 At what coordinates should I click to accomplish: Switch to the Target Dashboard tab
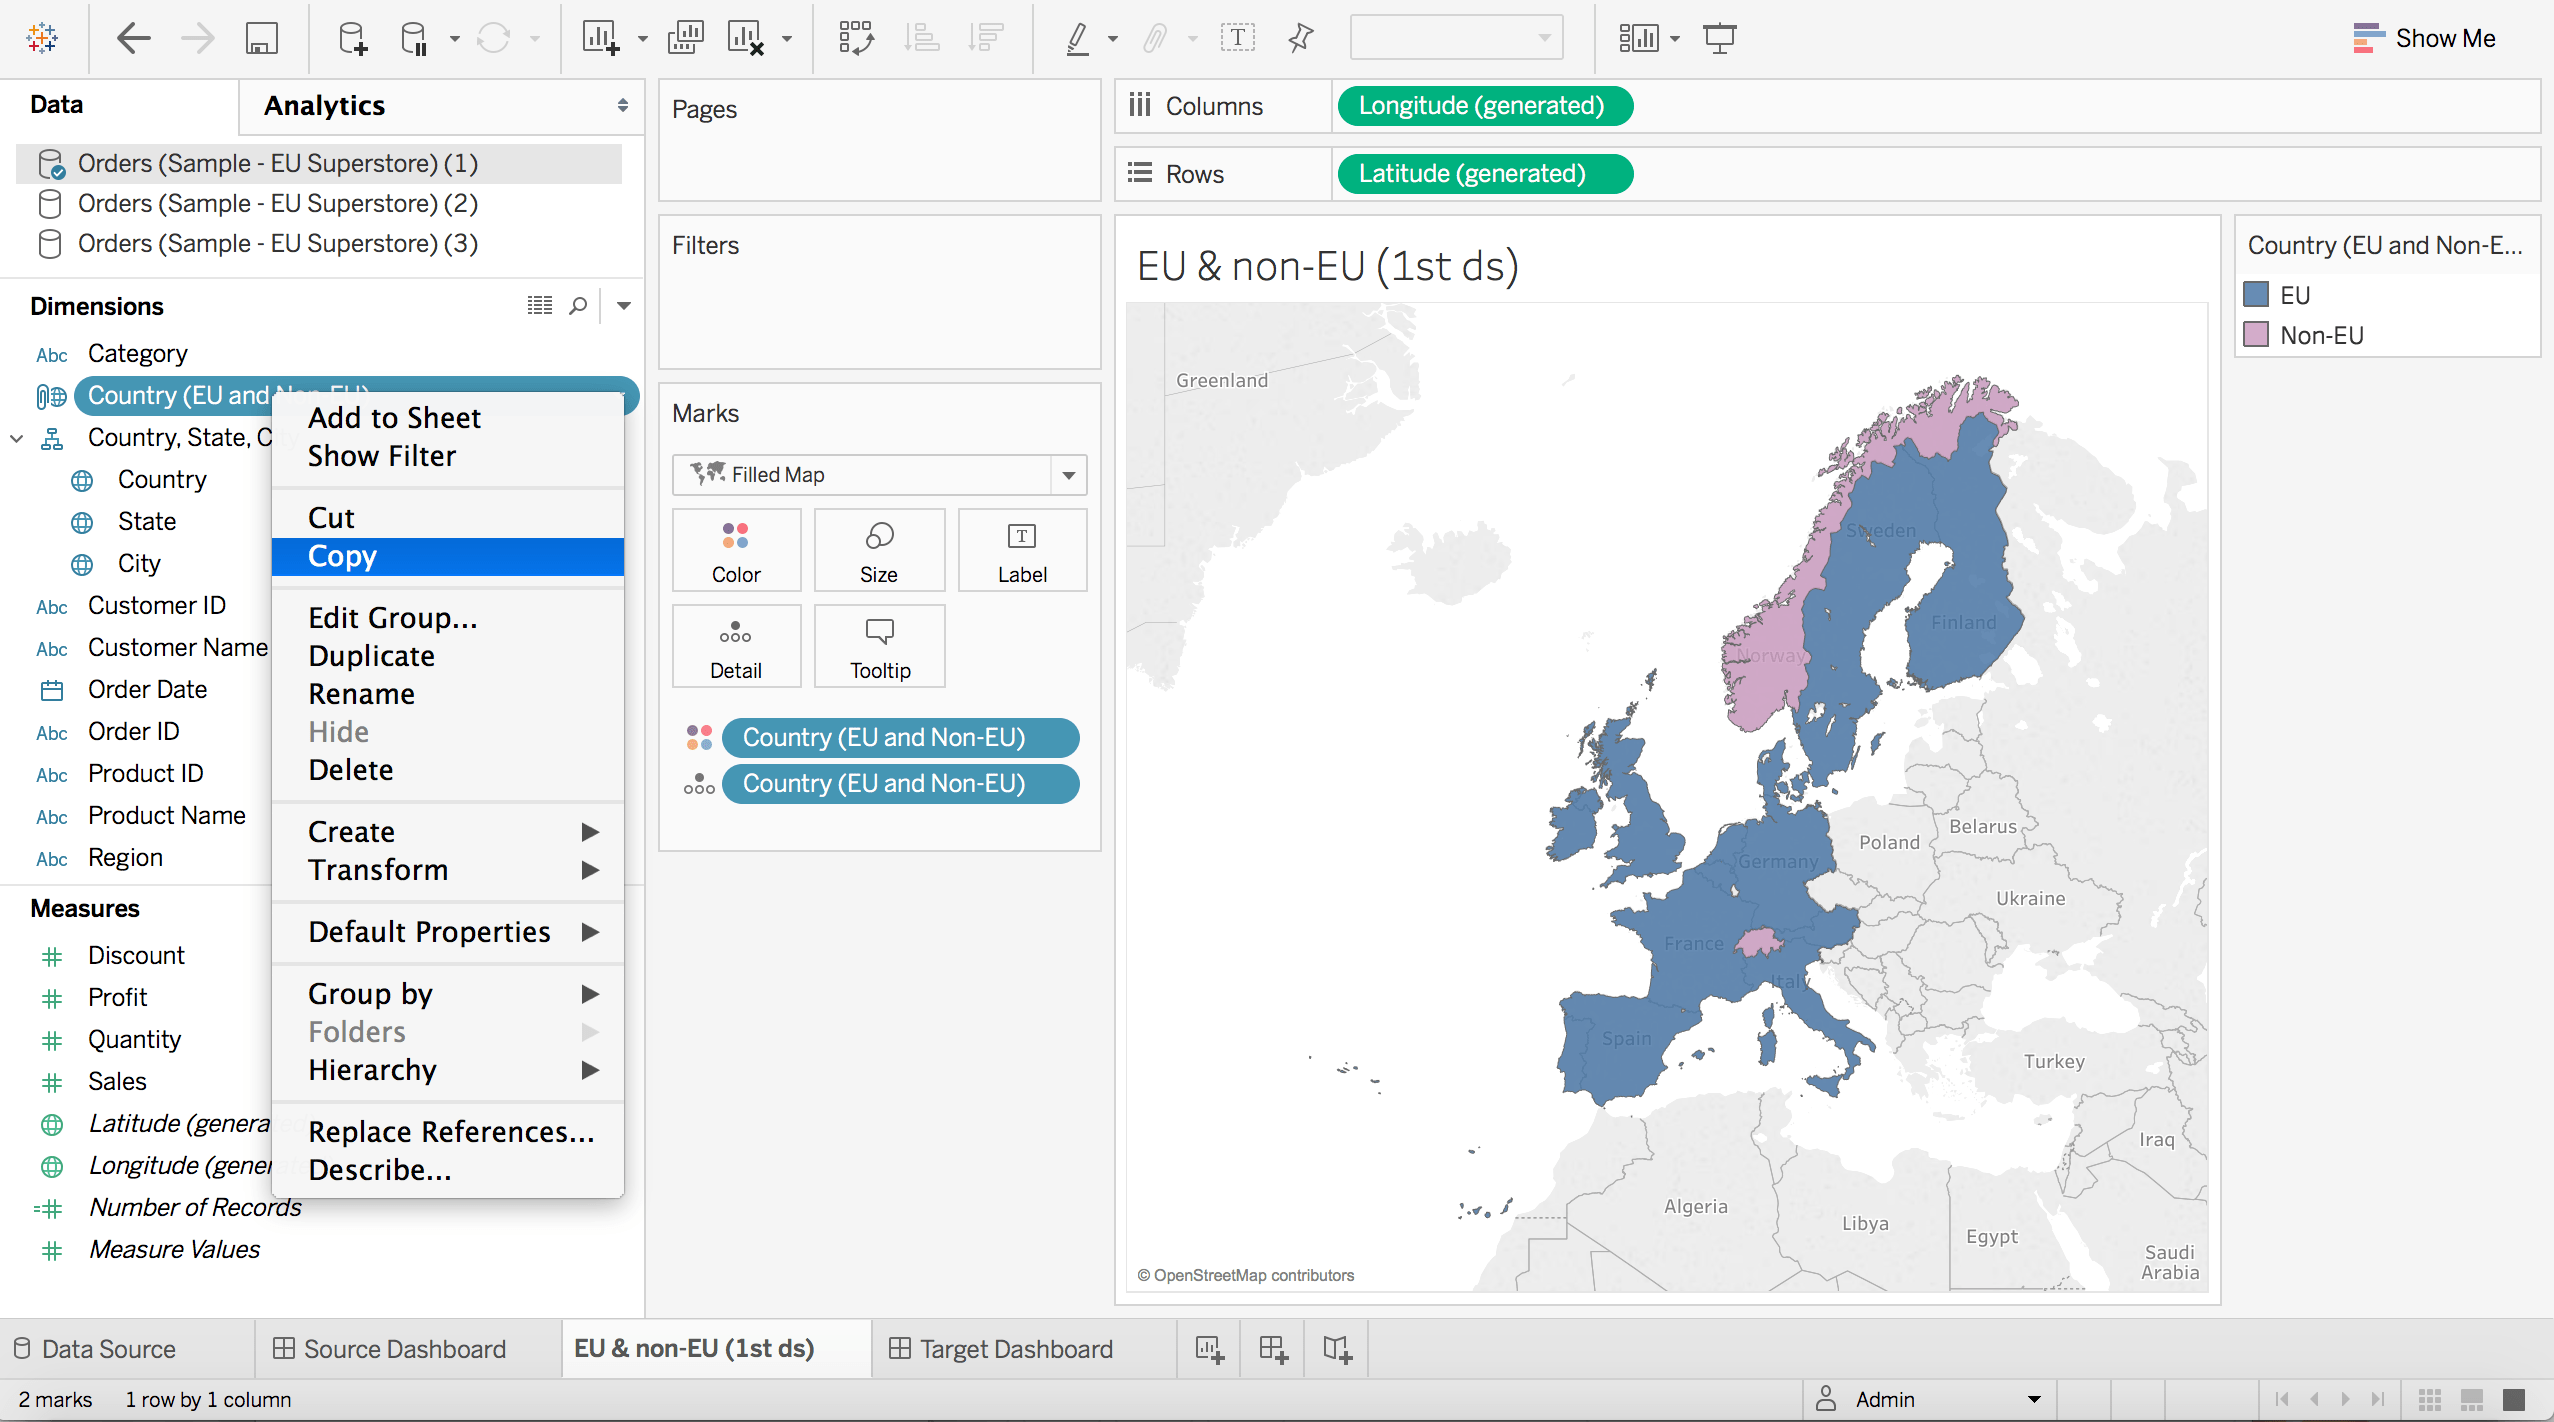click(1015, 1349)
